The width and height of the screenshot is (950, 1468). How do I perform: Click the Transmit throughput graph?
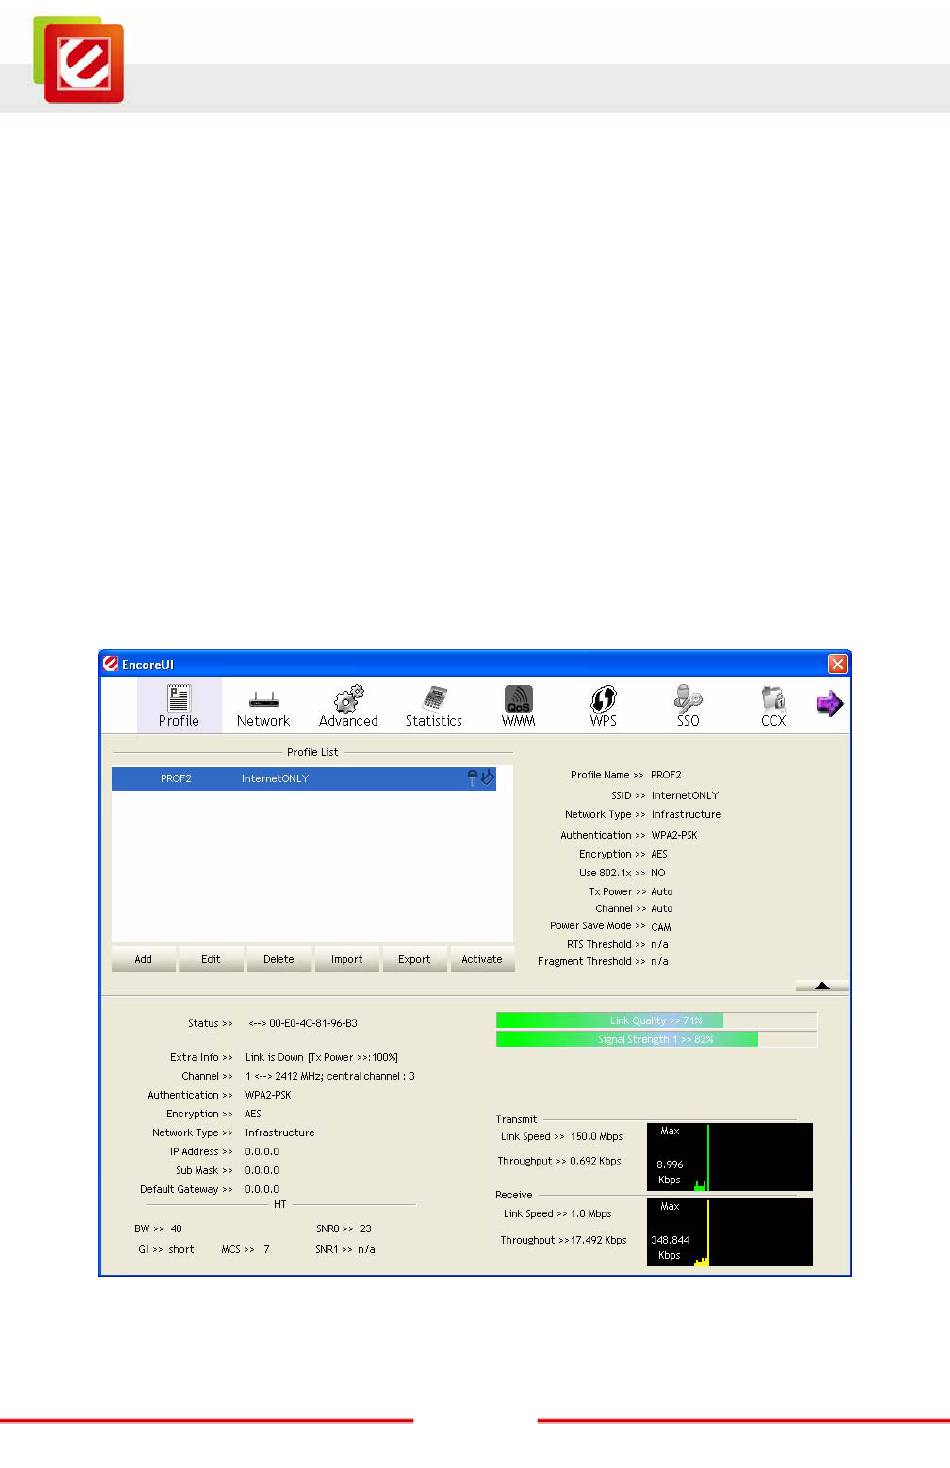[730, 1157]
